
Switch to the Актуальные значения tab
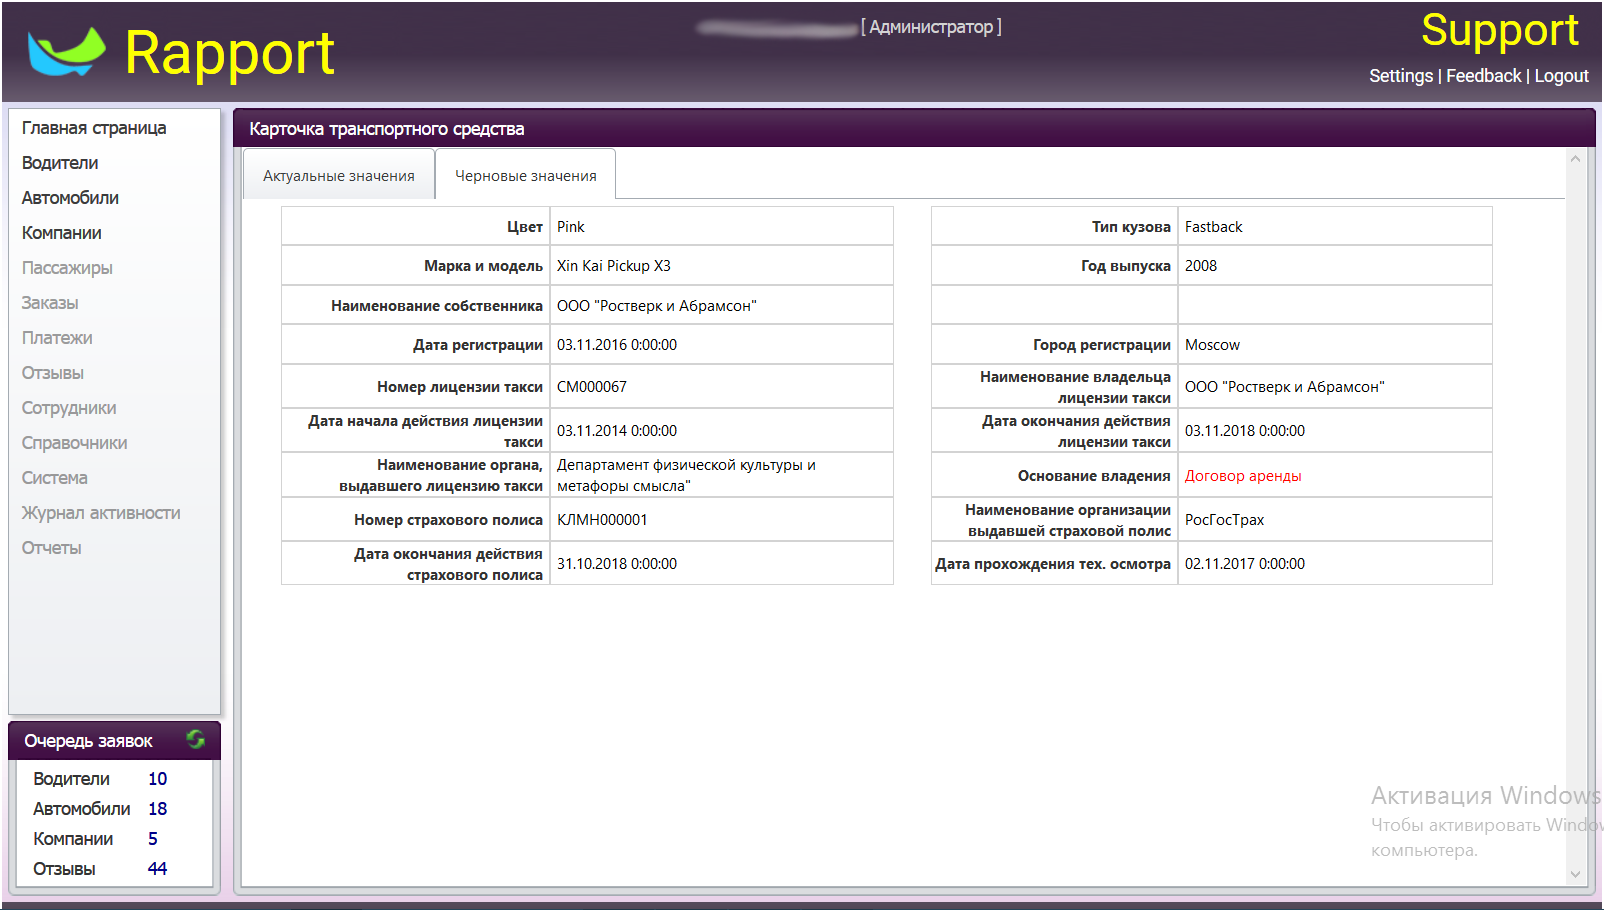[x=339, y=175]
